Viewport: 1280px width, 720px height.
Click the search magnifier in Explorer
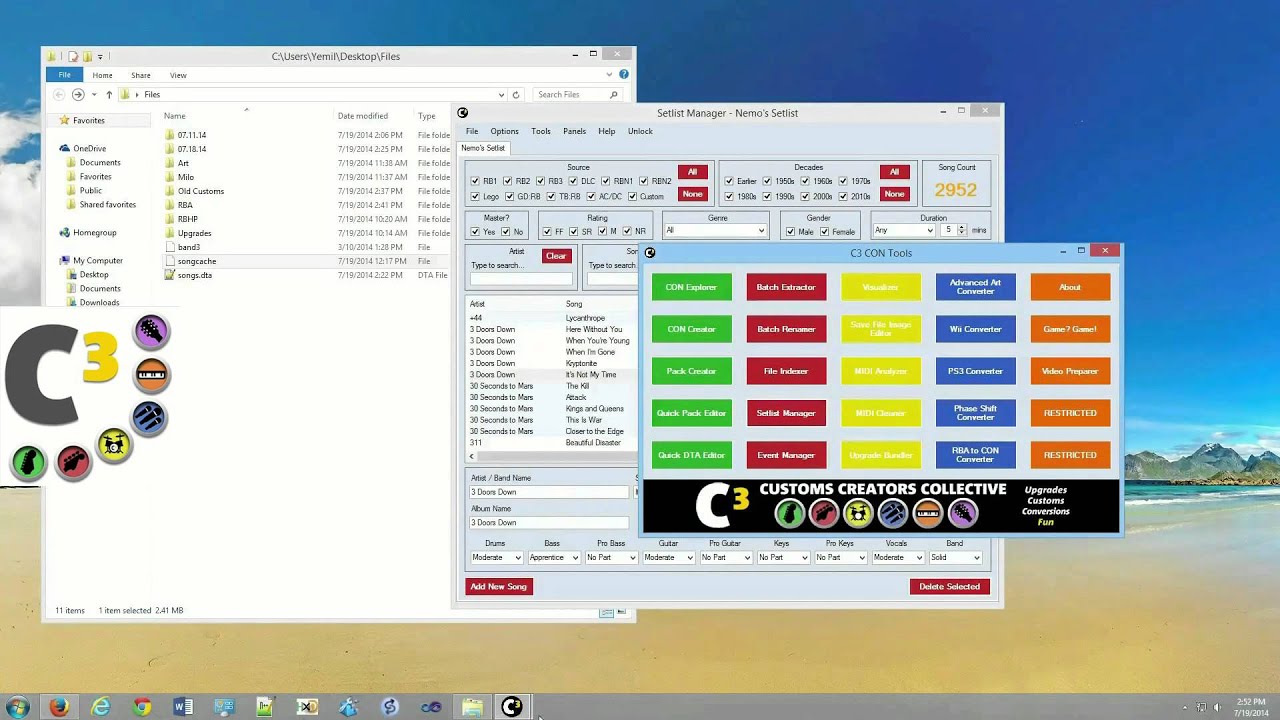click(x=616, y=94)
